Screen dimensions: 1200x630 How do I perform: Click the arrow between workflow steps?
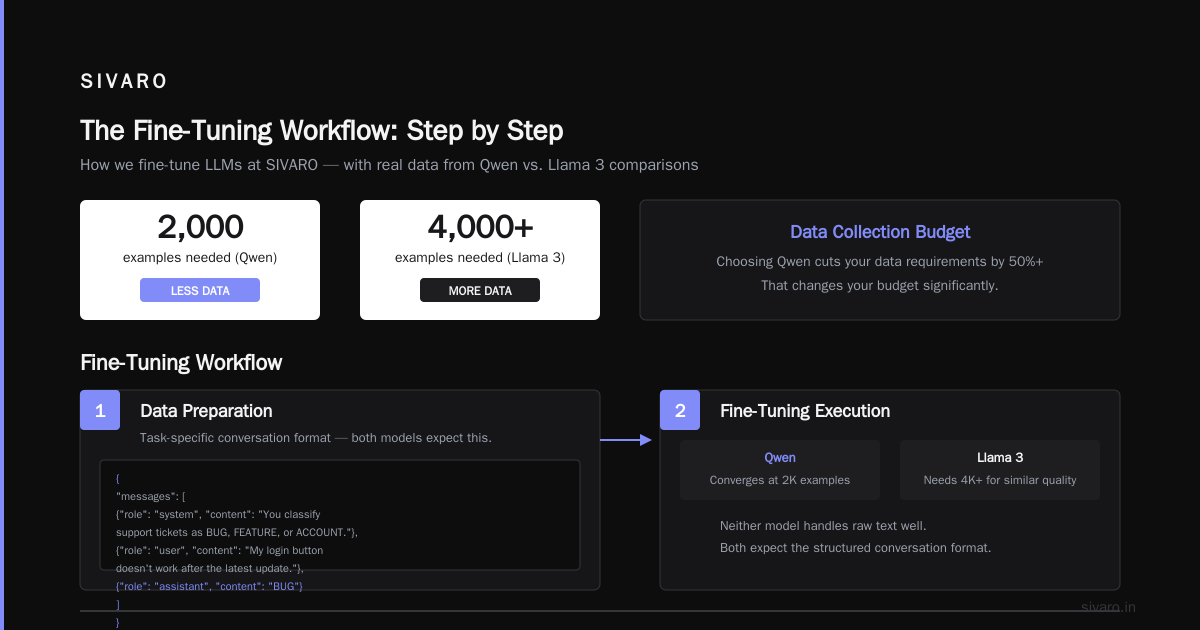pyautogui.click(x=626, y=440)
